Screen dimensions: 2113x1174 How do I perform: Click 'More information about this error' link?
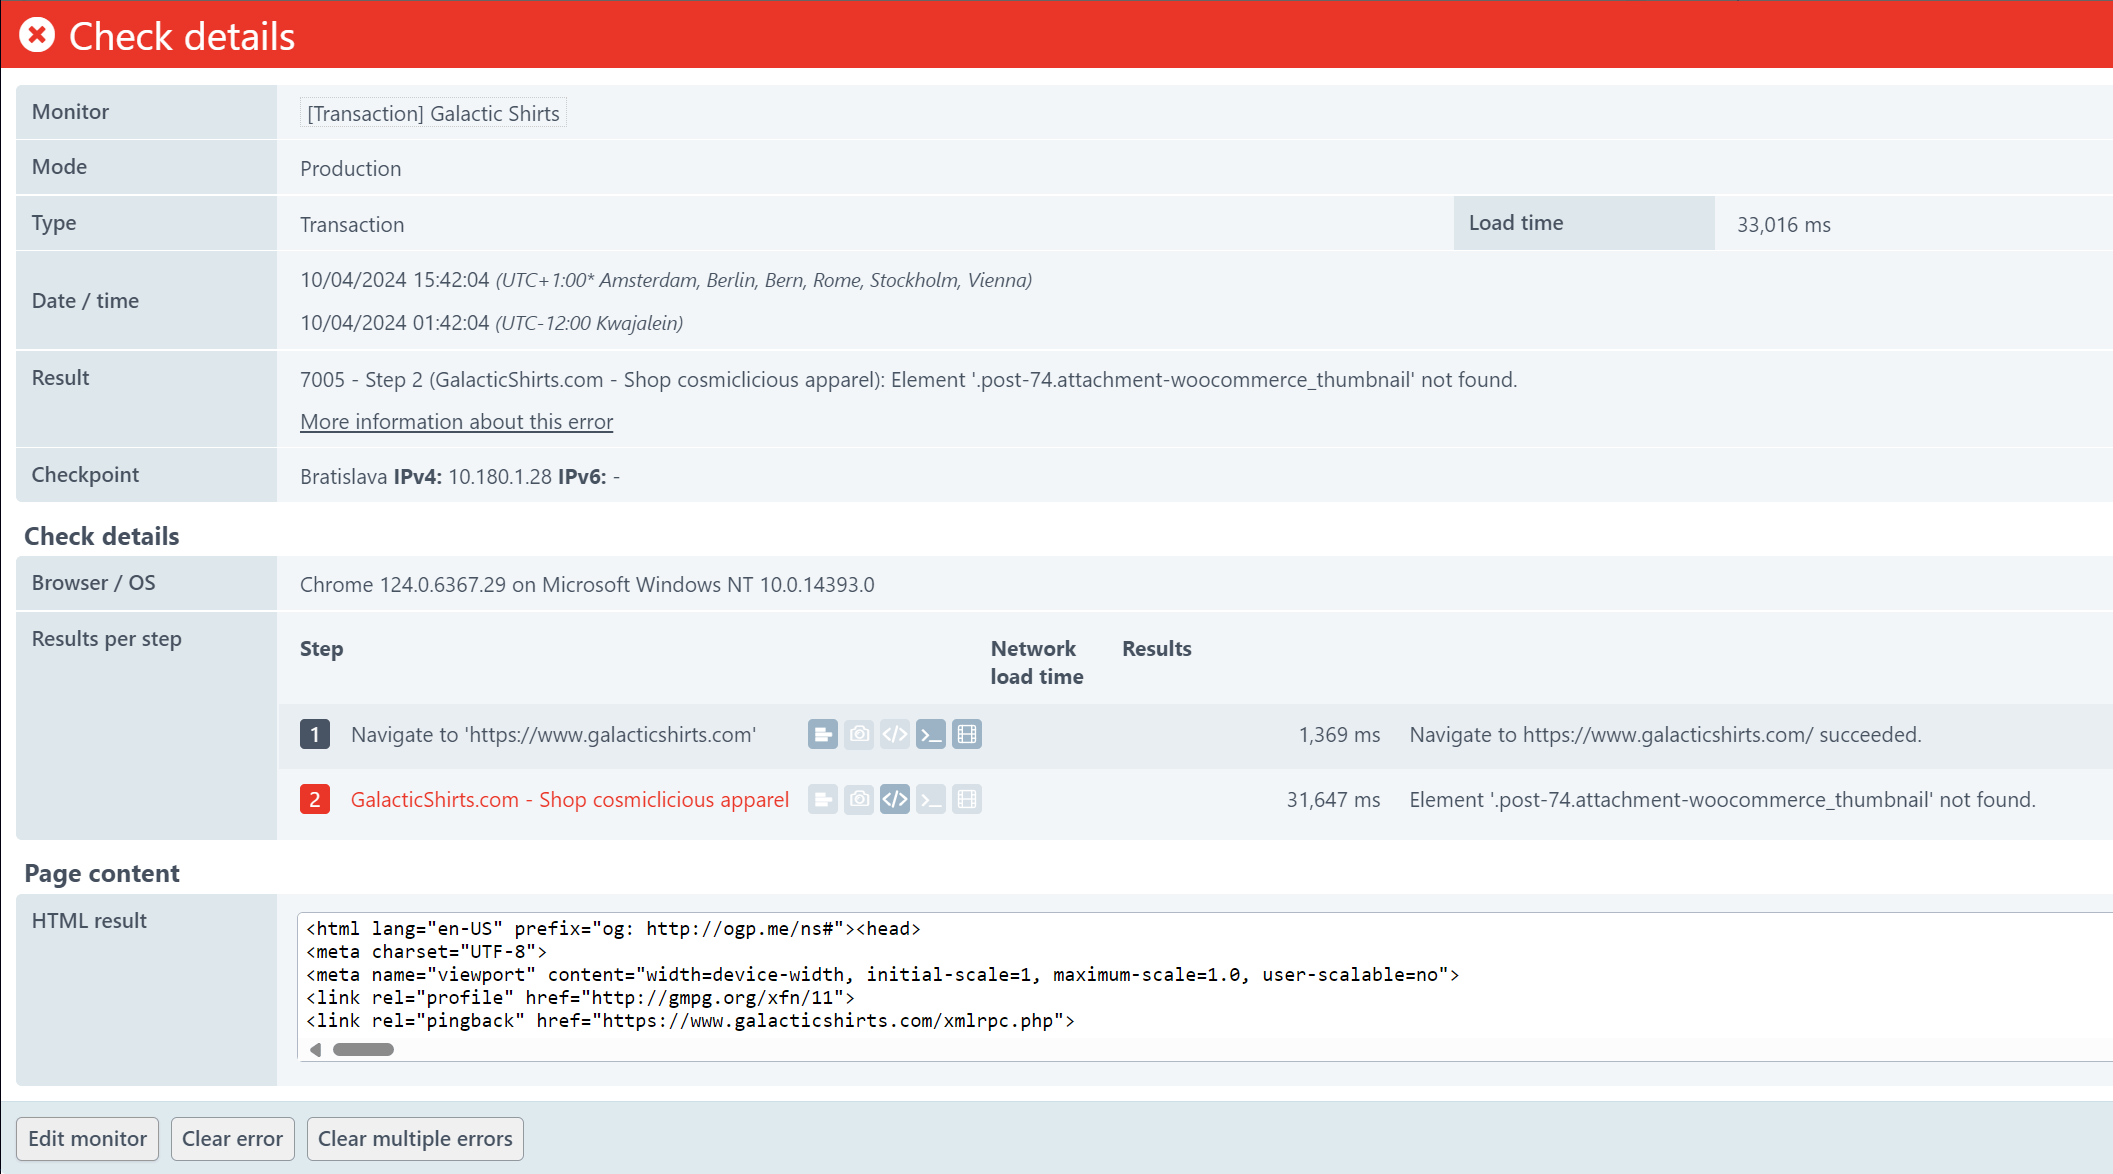coord(457,421)
